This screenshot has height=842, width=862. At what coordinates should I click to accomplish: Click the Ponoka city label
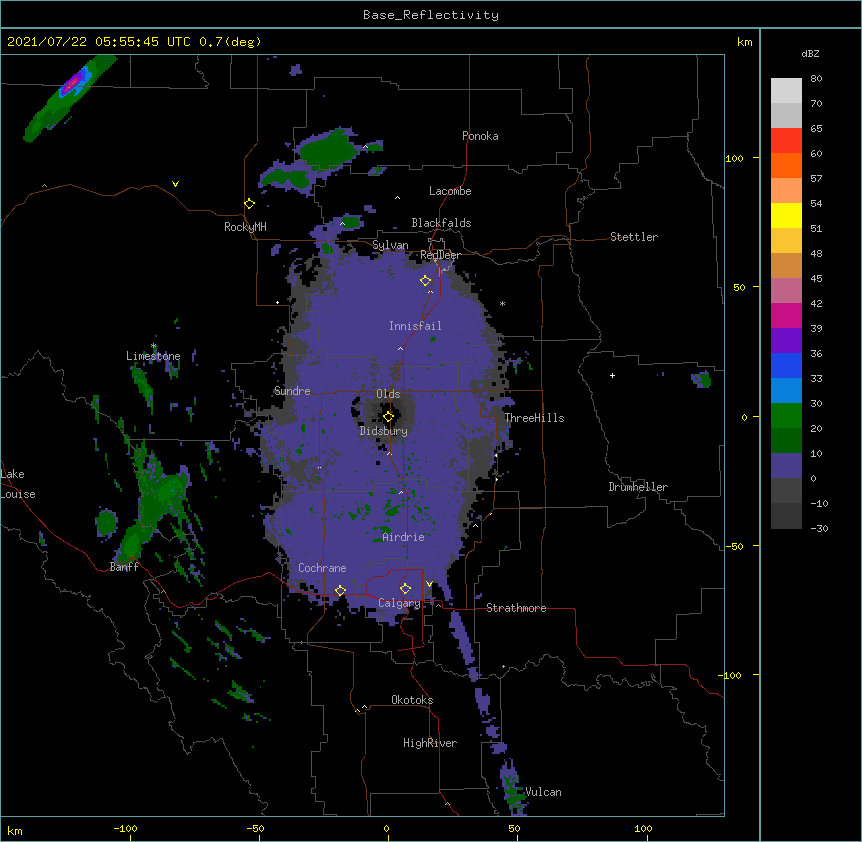(480, 136)
